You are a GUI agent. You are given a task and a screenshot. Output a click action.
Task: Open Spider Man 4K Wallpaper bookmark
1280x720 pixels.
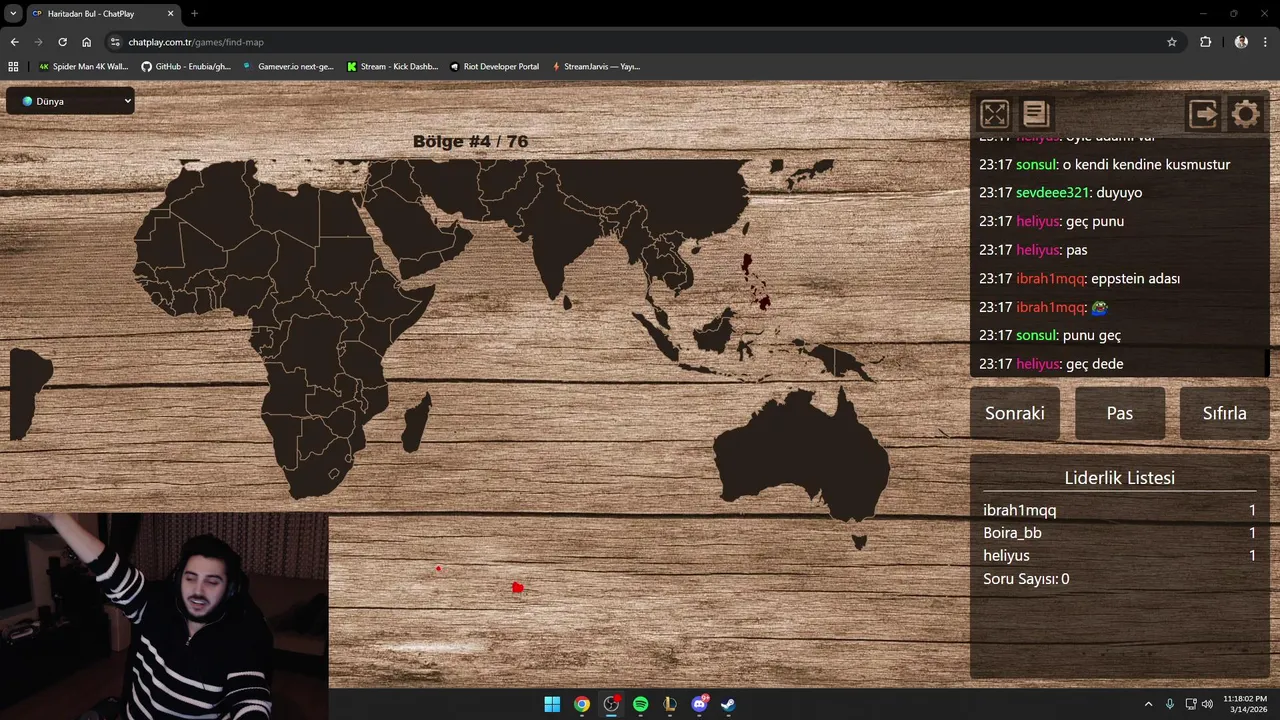coord(83,66)
